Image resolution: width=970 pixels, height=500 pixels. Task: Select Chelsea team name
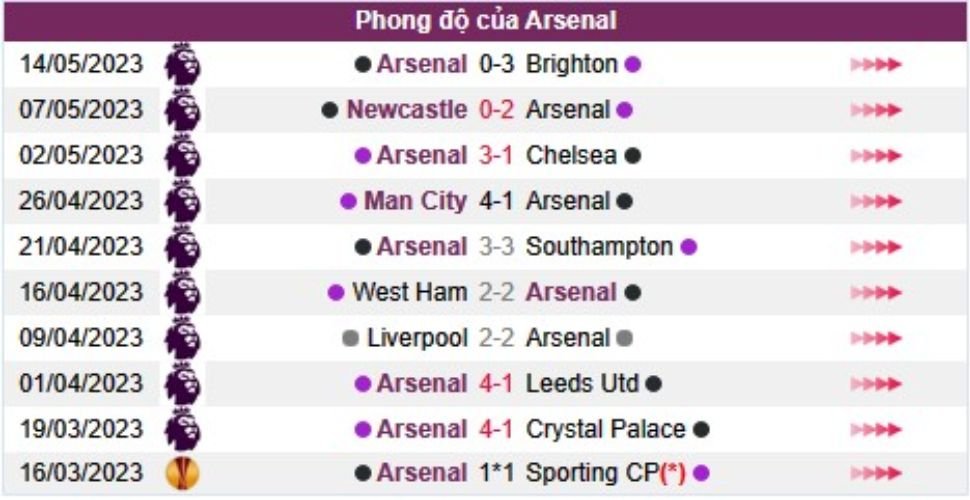(571, 156)
